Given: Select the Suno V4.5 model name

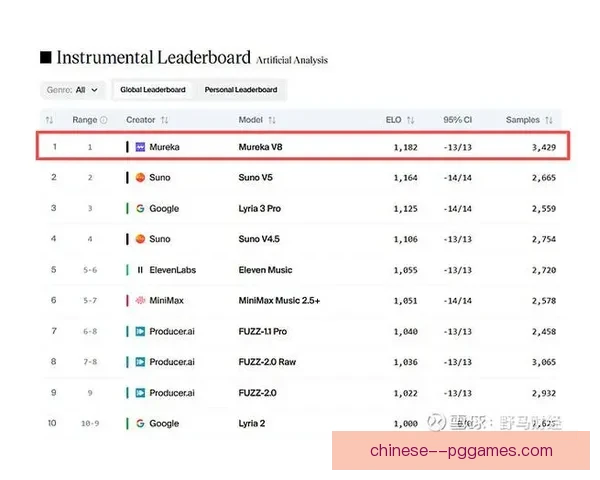Looking at the screenshot, I should [259, 239].
